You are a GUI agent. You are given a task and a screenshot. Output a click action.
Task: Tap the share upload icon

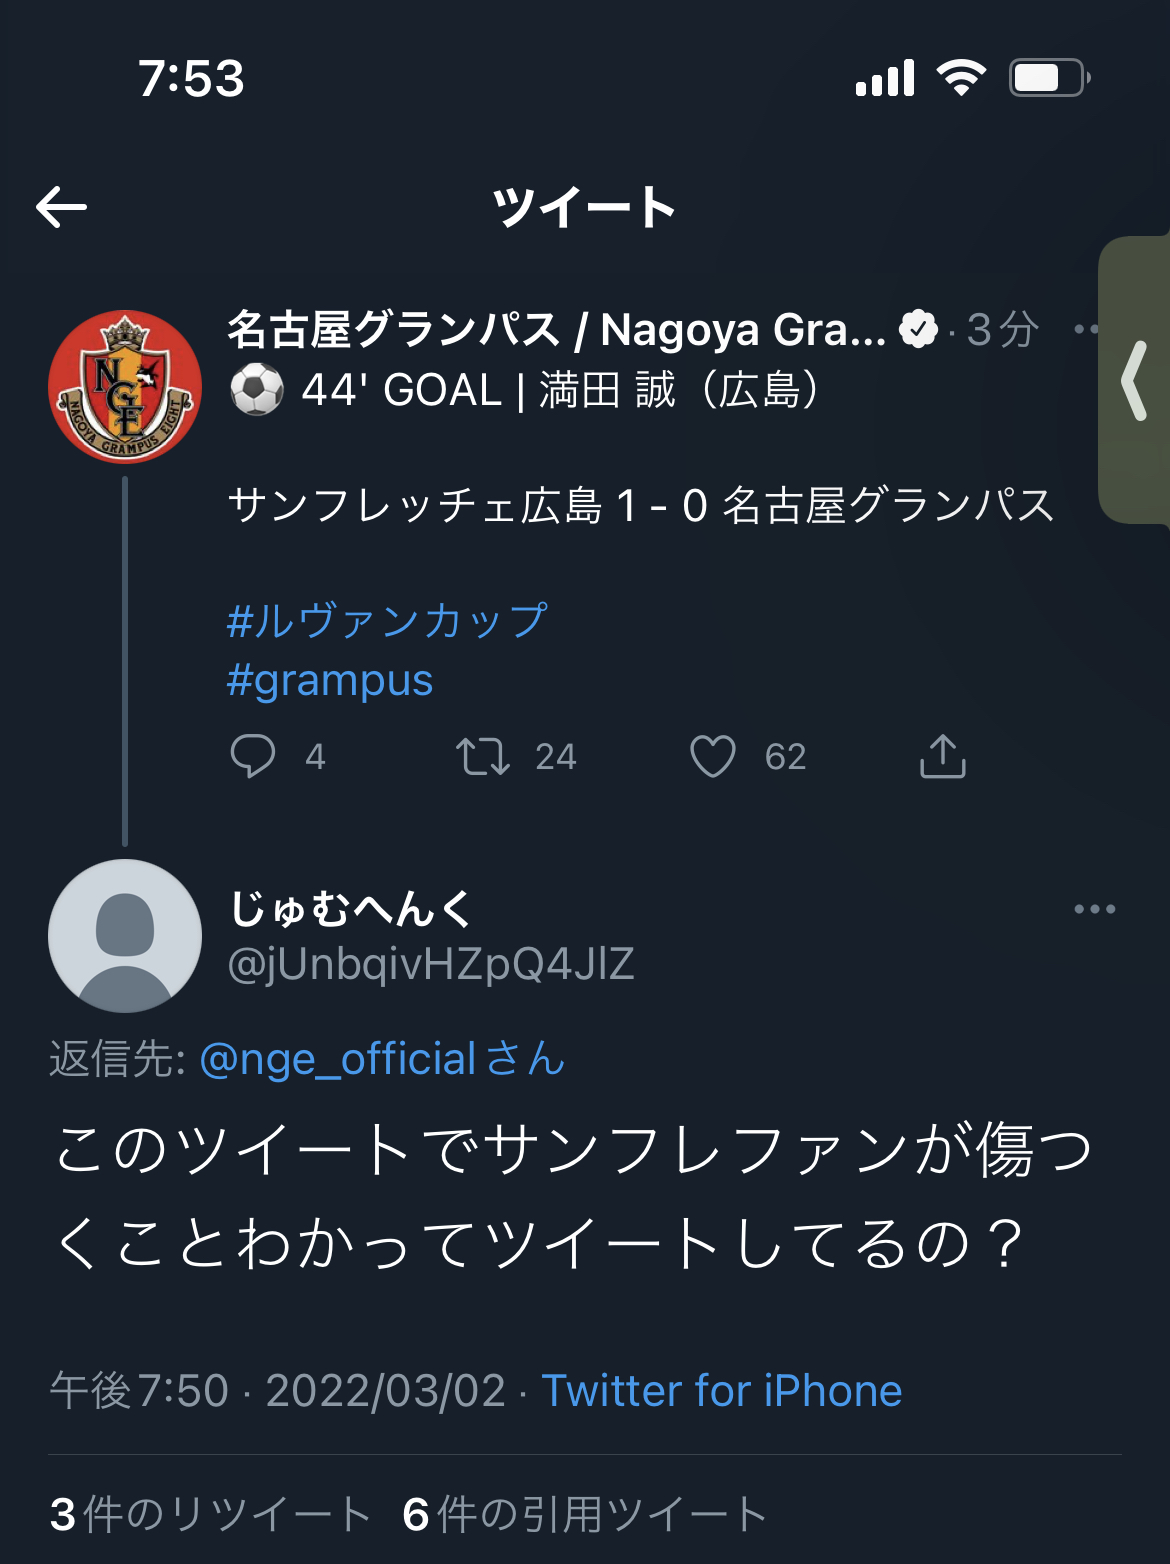point(942,756)
